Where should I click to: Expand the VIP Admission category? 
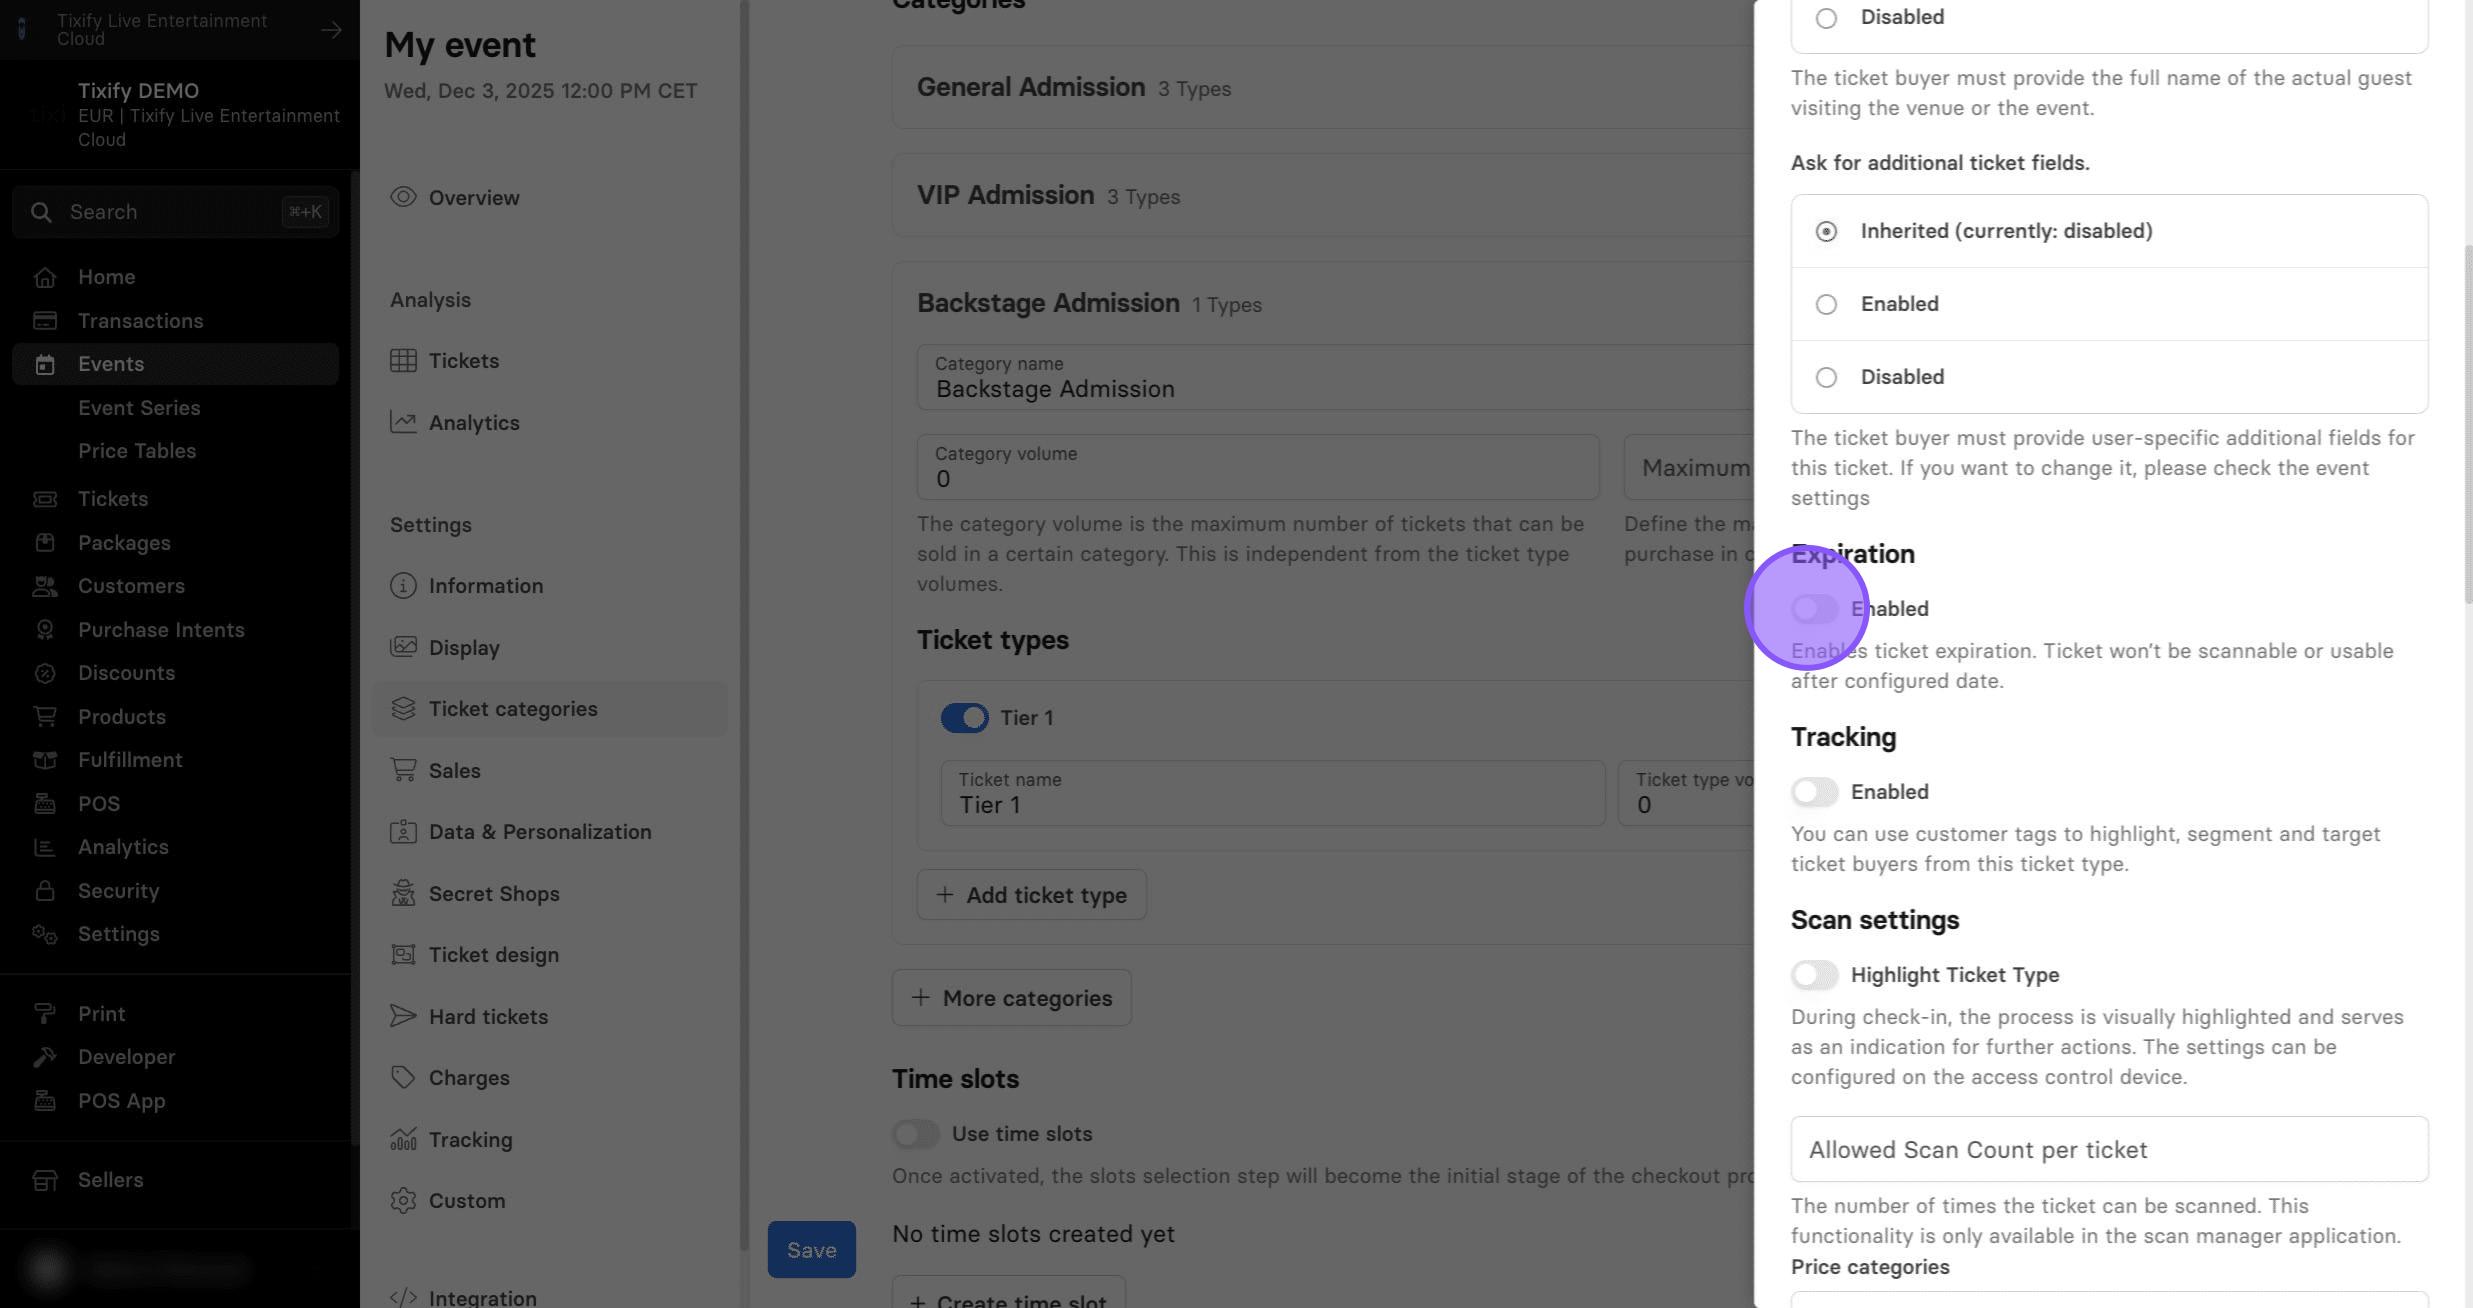[x=1322, y=195]
